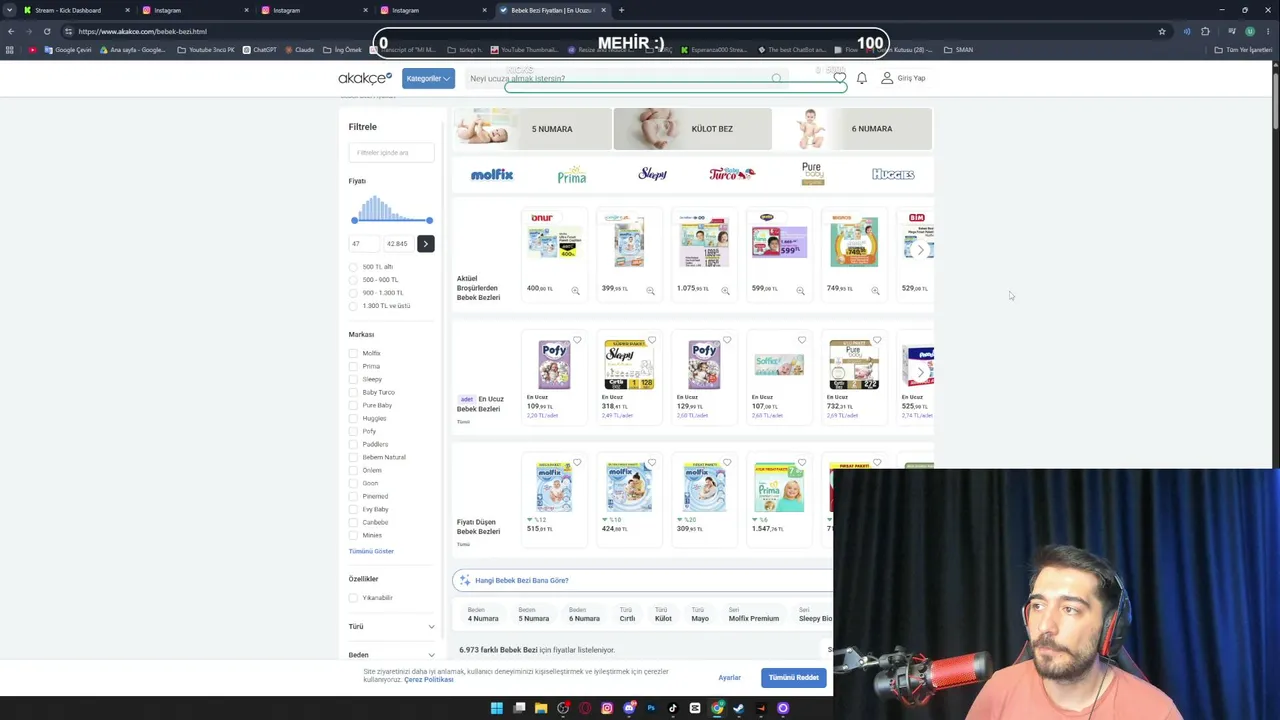This screenshot has height=720, width=1280.
Task: Click the Tümünü Reddet cookie button
Action: [x=794, y=678]
